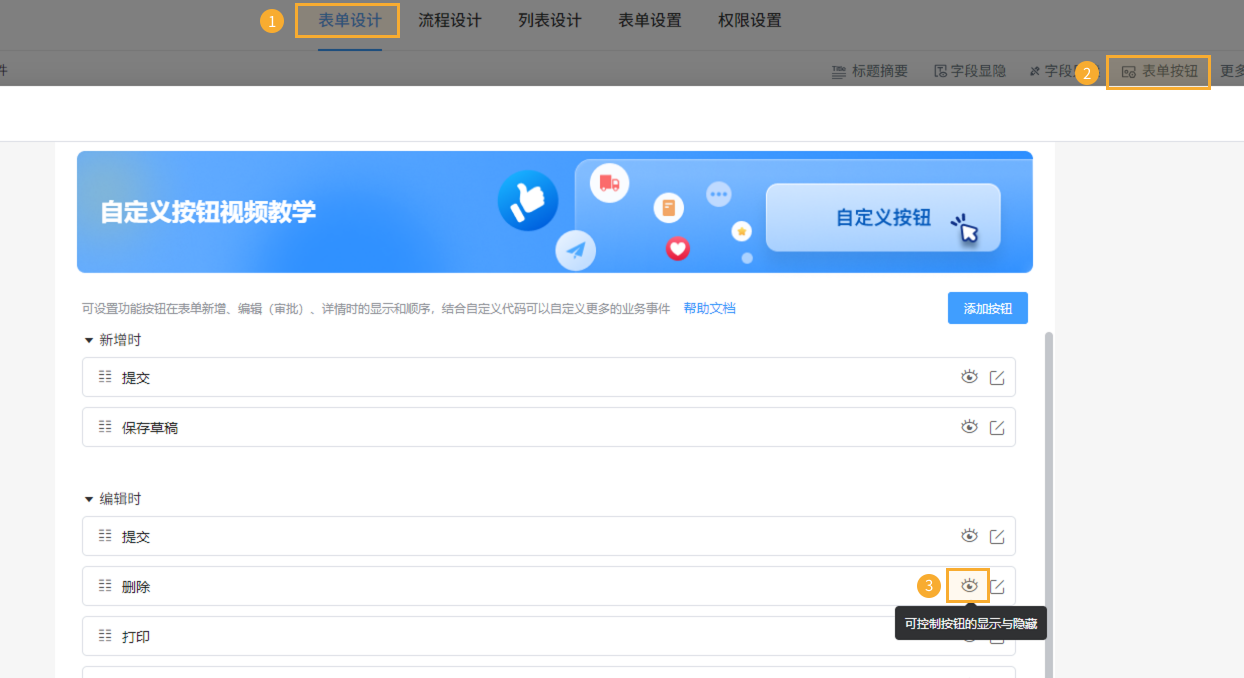Screen dimensions: 1244x678
Task: Go to the 表单设置 tab
Action: (650, 20)
